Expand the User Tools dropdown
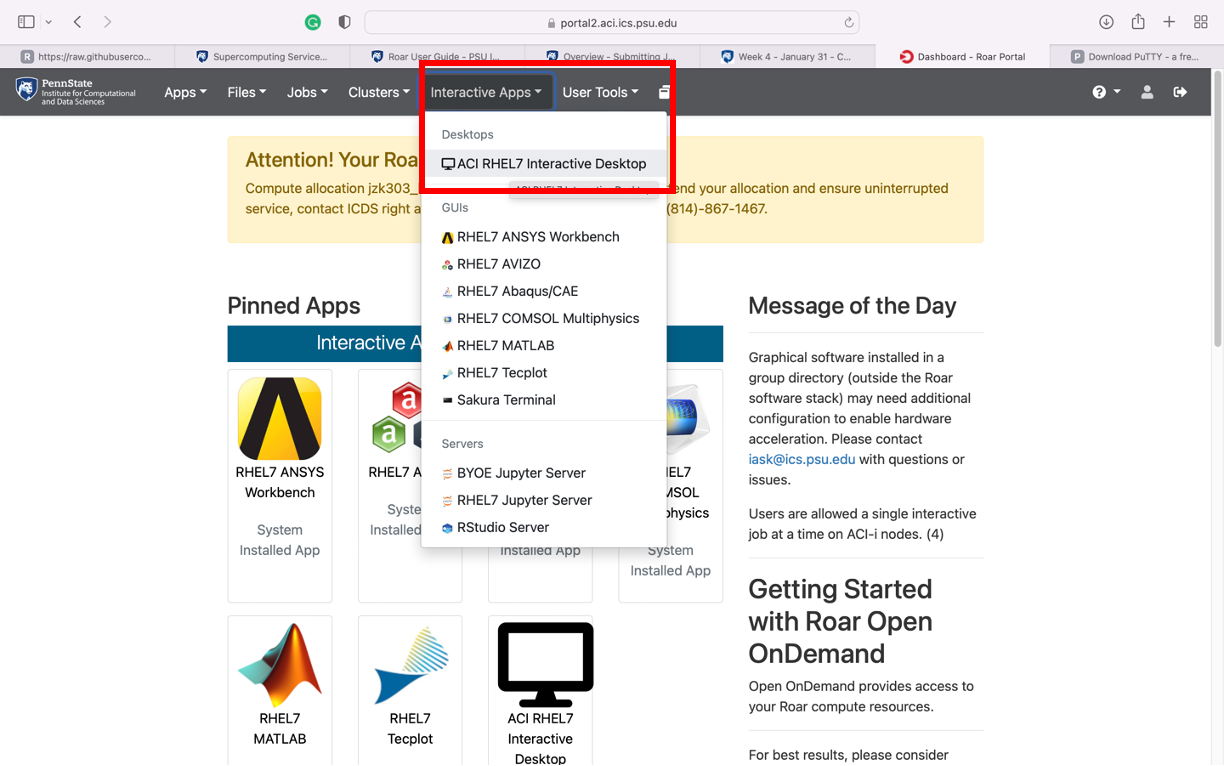Screen dimensions: 1224x766 click(x=600, y=92)
